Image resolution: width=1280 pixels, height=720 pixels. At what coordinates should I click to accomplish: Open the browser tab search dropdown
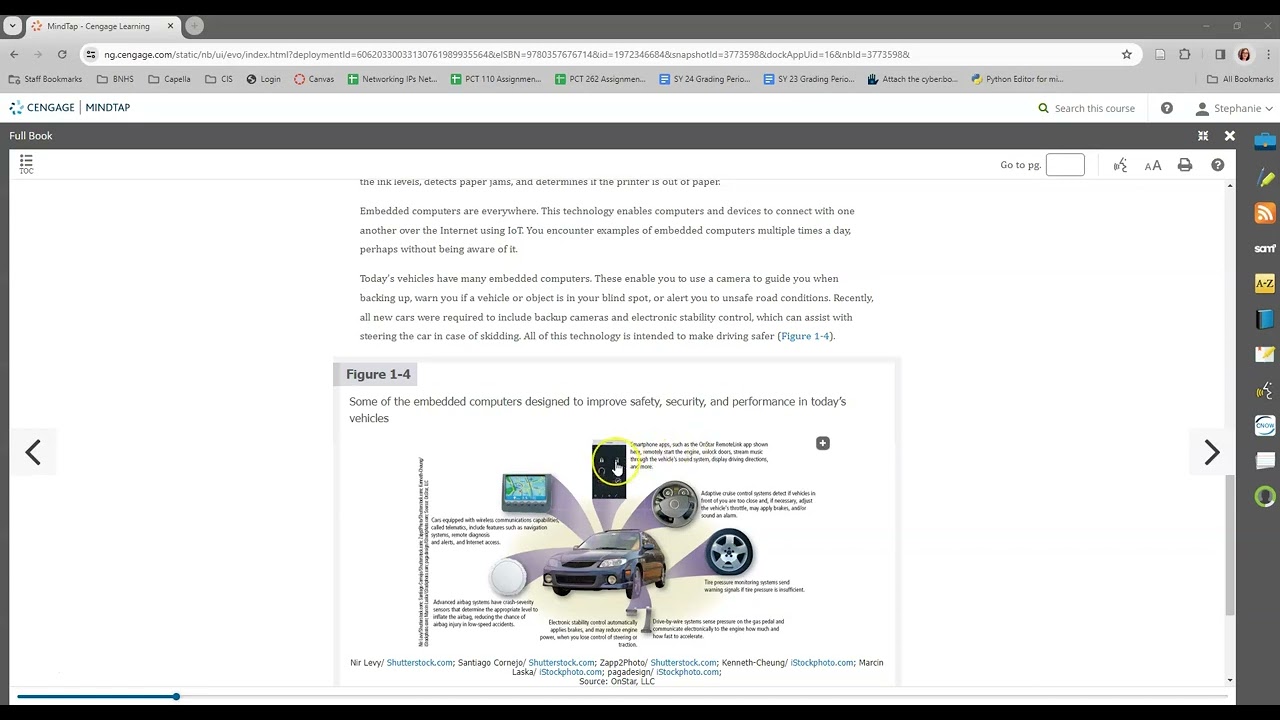pos(12,26)
